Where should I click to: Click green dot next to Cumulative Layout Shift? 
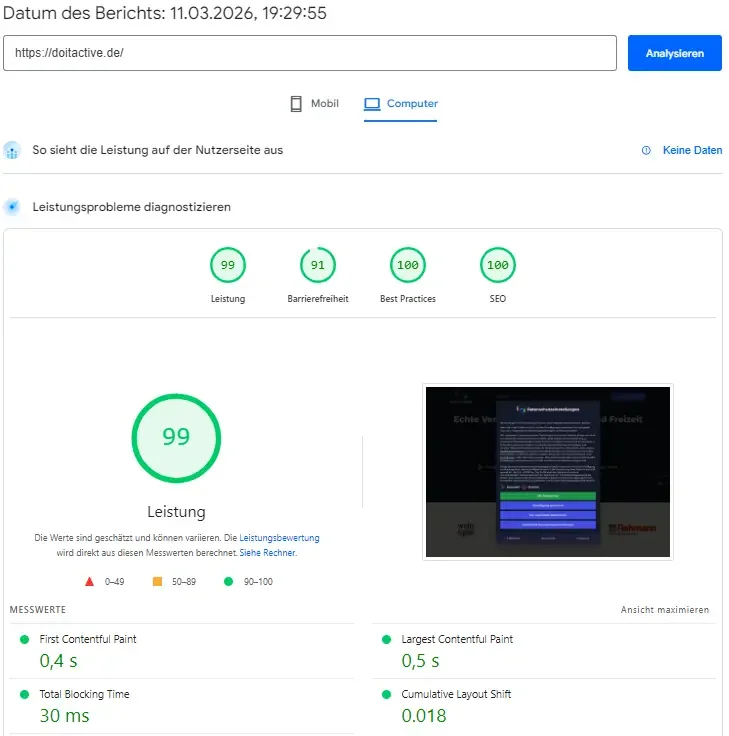386,694
